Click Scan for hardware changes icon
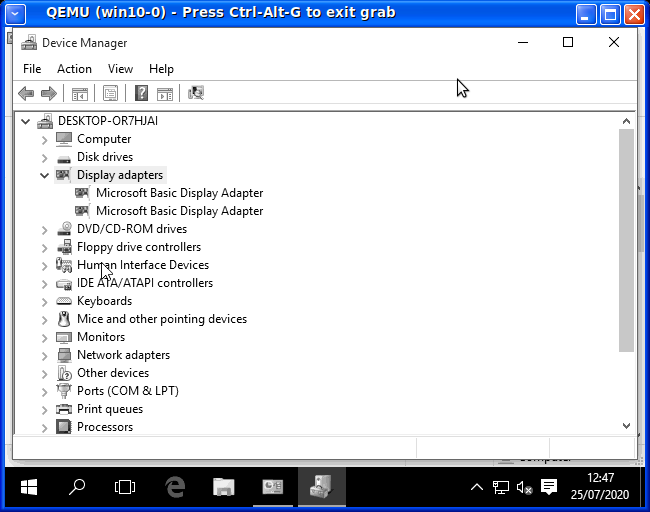Screen dimensions: 650x512 pyautogui.click(x=196, y=93)
